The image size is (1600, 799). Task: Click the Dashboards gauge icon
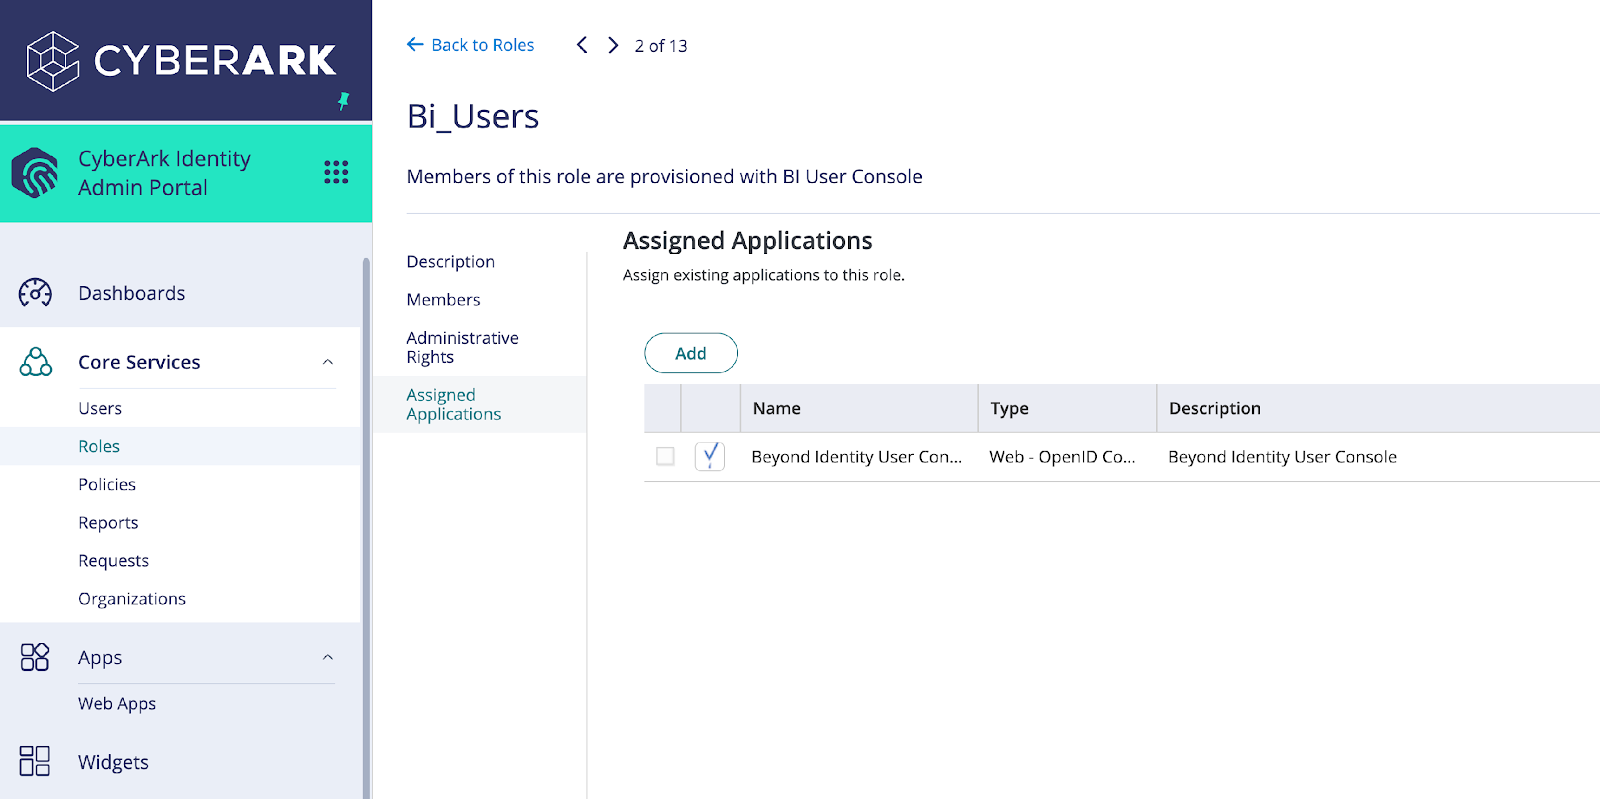(35, 293)
